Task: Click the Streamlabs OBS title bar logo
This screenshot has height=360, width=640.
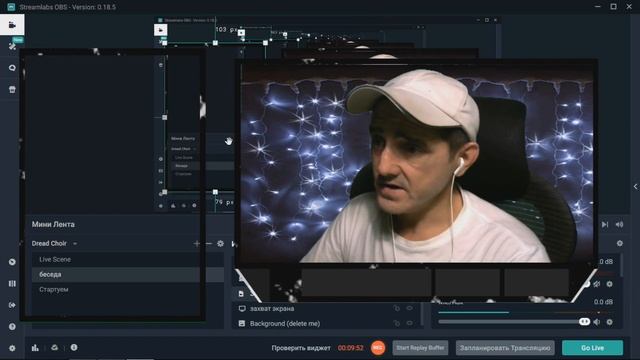Action: point(11,7)
